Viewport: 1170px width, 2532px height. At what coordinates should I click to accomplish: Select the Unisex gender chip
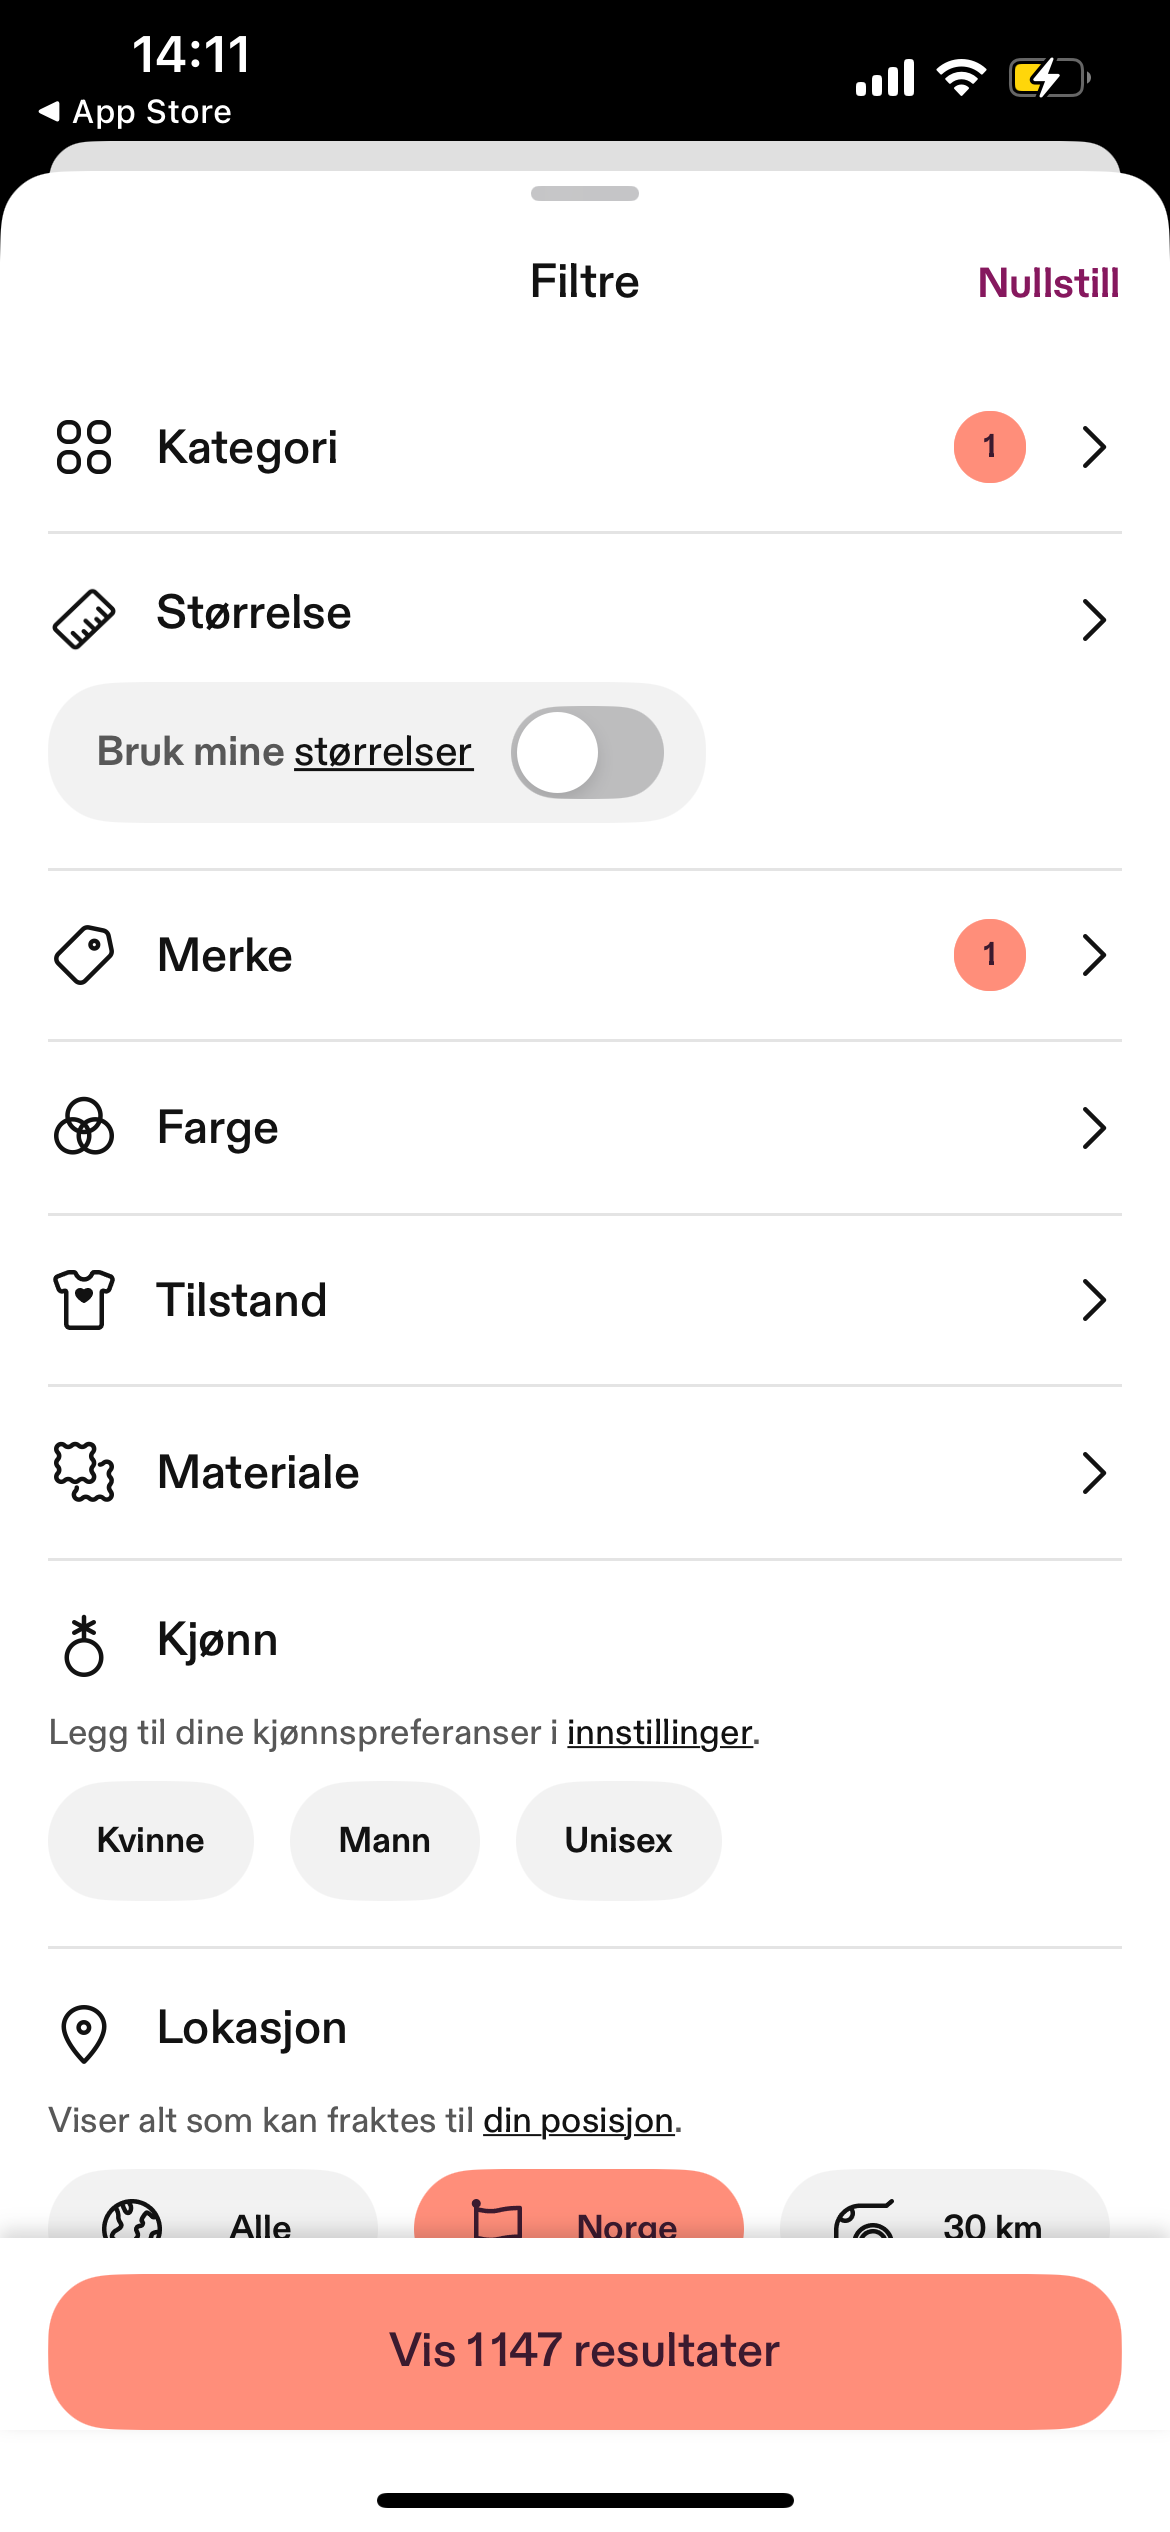[619, 1840]
